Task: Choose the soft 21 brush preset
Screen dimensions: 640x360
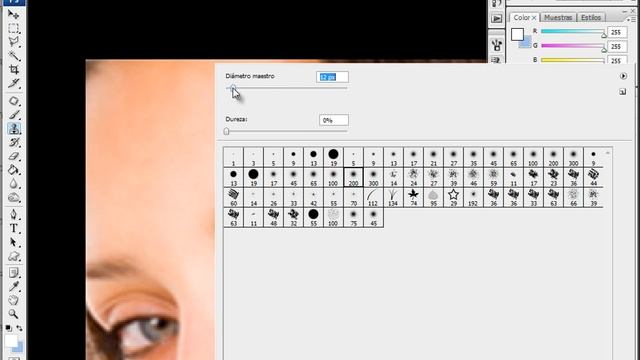Action: 433,157
